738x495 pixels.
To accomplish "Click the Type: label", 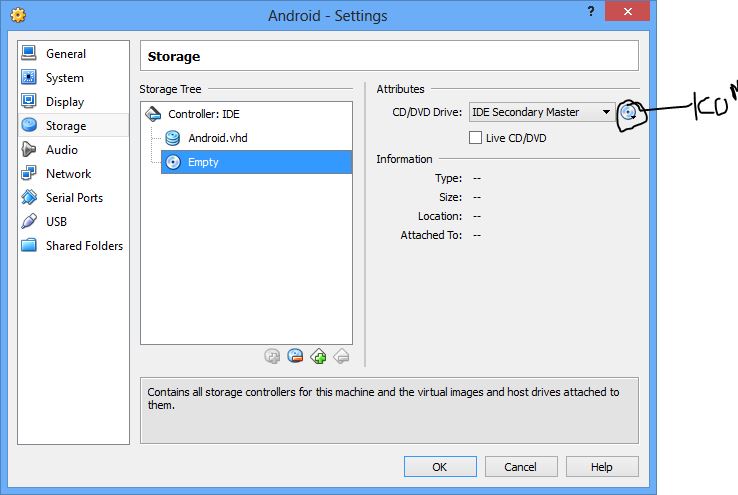I will 448,178.
